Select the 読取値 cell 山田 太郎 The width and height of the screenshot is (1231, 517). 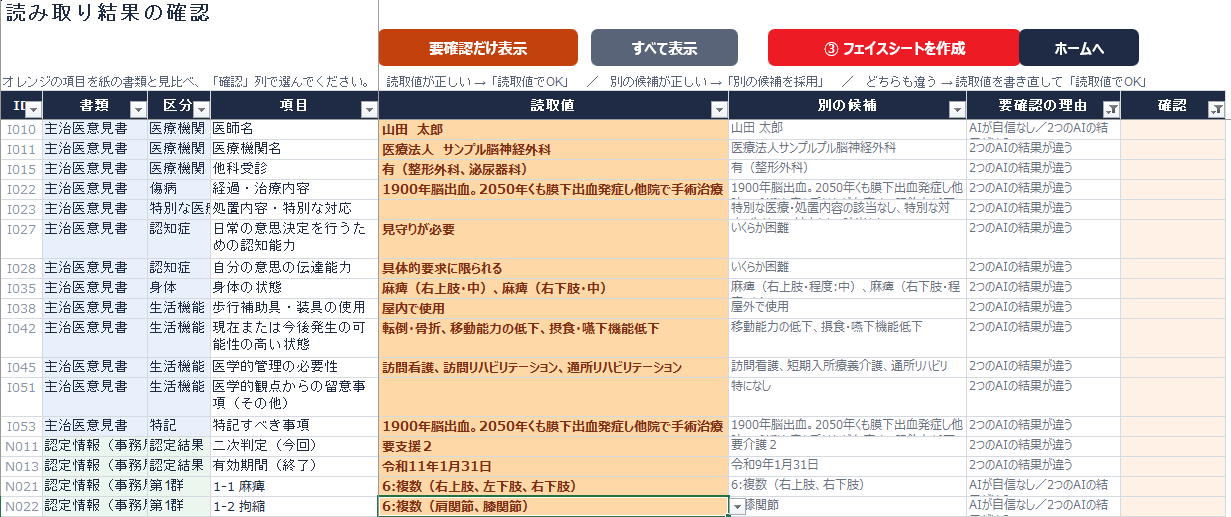553,129
